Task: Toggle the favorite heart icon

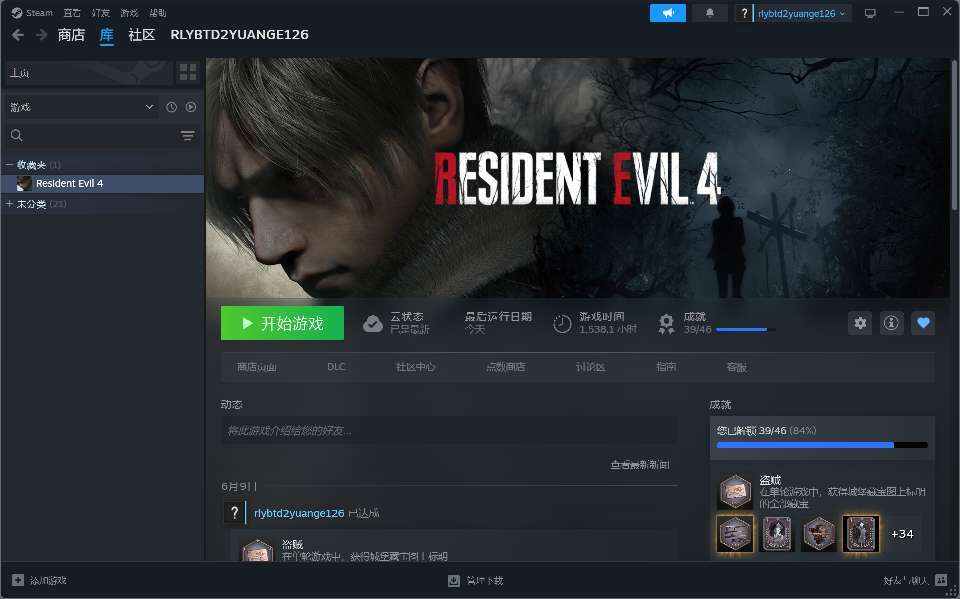Action: pos(923,323)
